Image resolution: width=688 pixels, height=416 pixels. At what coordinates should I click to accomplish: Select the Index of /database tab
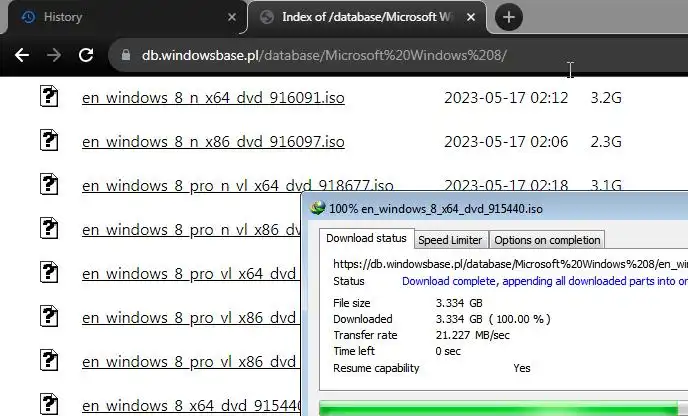[x=367, y=17]
